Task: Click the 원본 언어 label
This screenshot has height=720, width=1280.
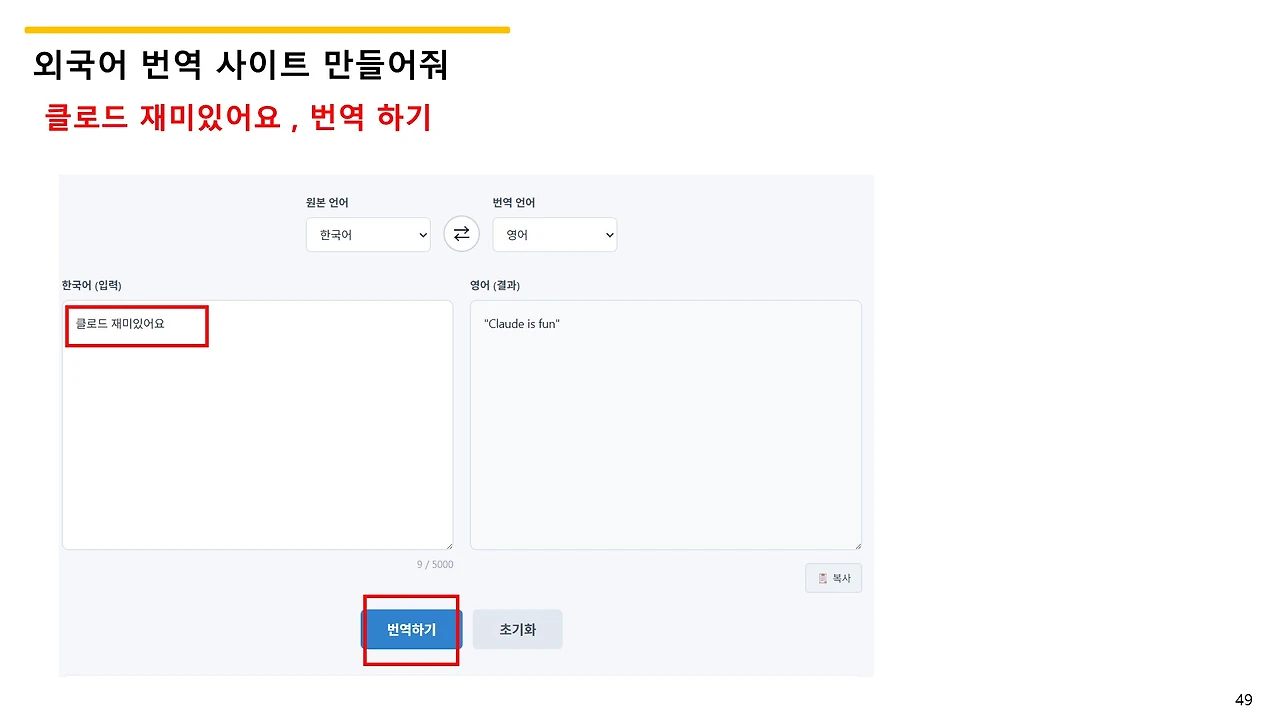Action: click(327, 203)
